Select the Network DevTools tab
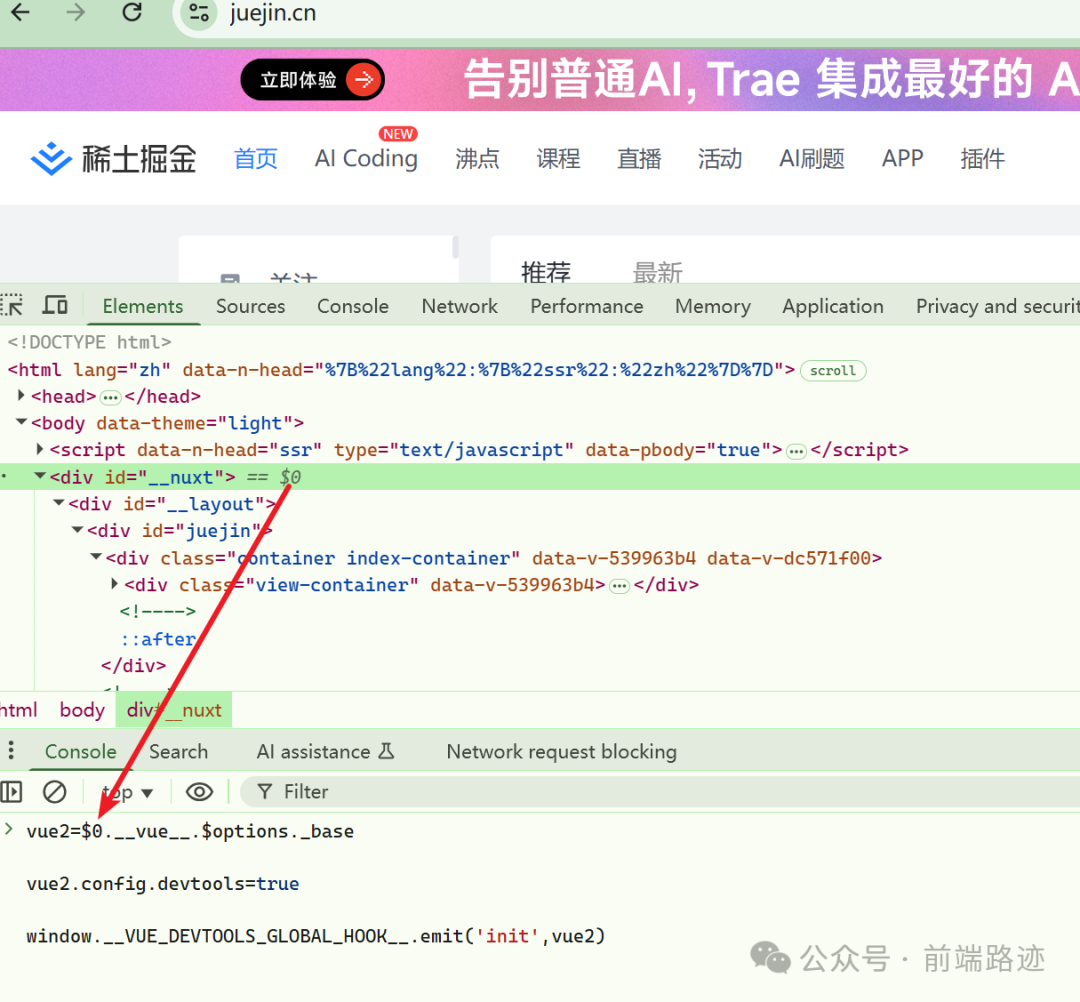The height and width of the screenshot is (1002, 1080). [x=459, y=306]
